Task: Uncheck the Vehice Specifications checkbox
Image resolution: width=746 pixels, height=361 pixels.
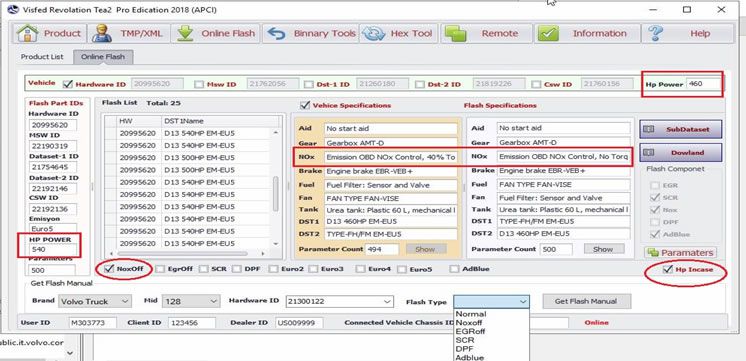Action: point(304,105)
